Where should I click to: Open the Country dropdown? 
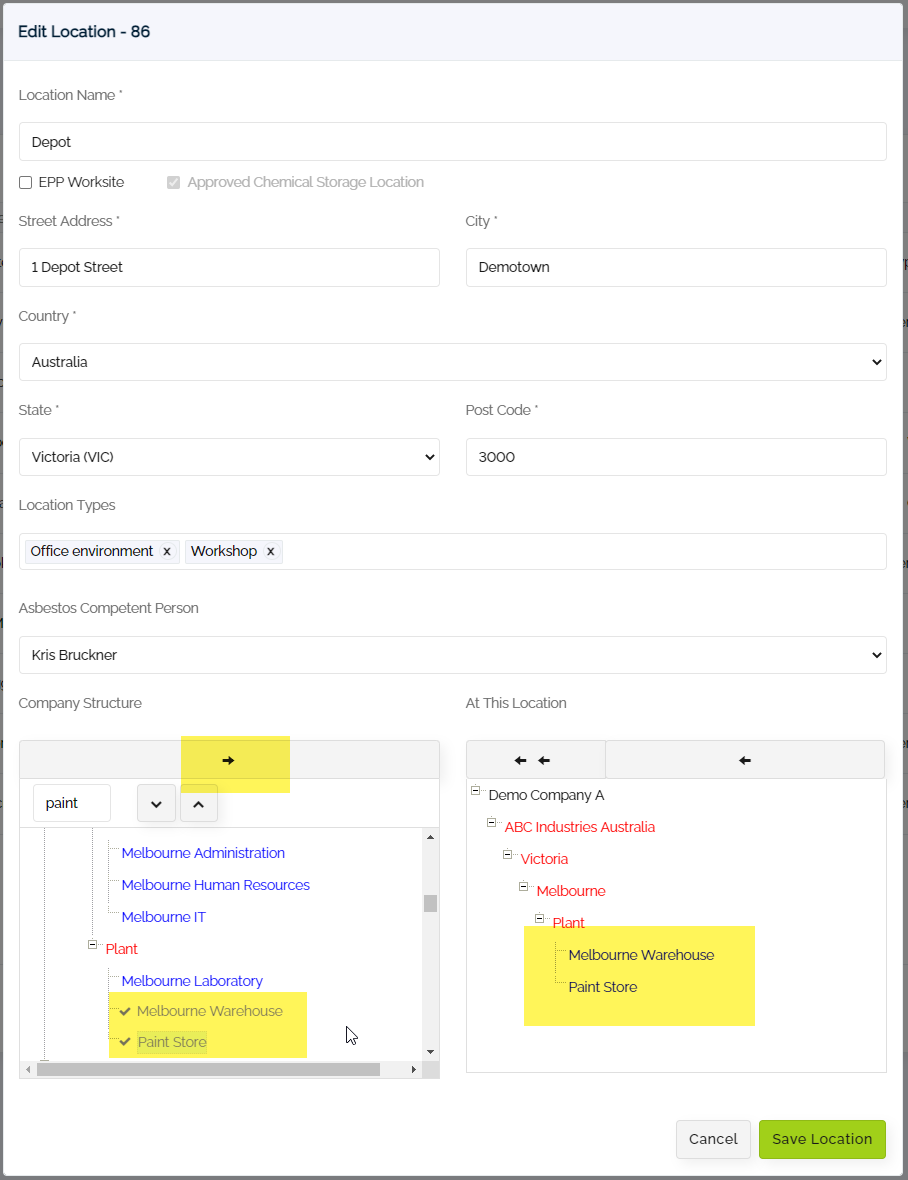(452, 362)
